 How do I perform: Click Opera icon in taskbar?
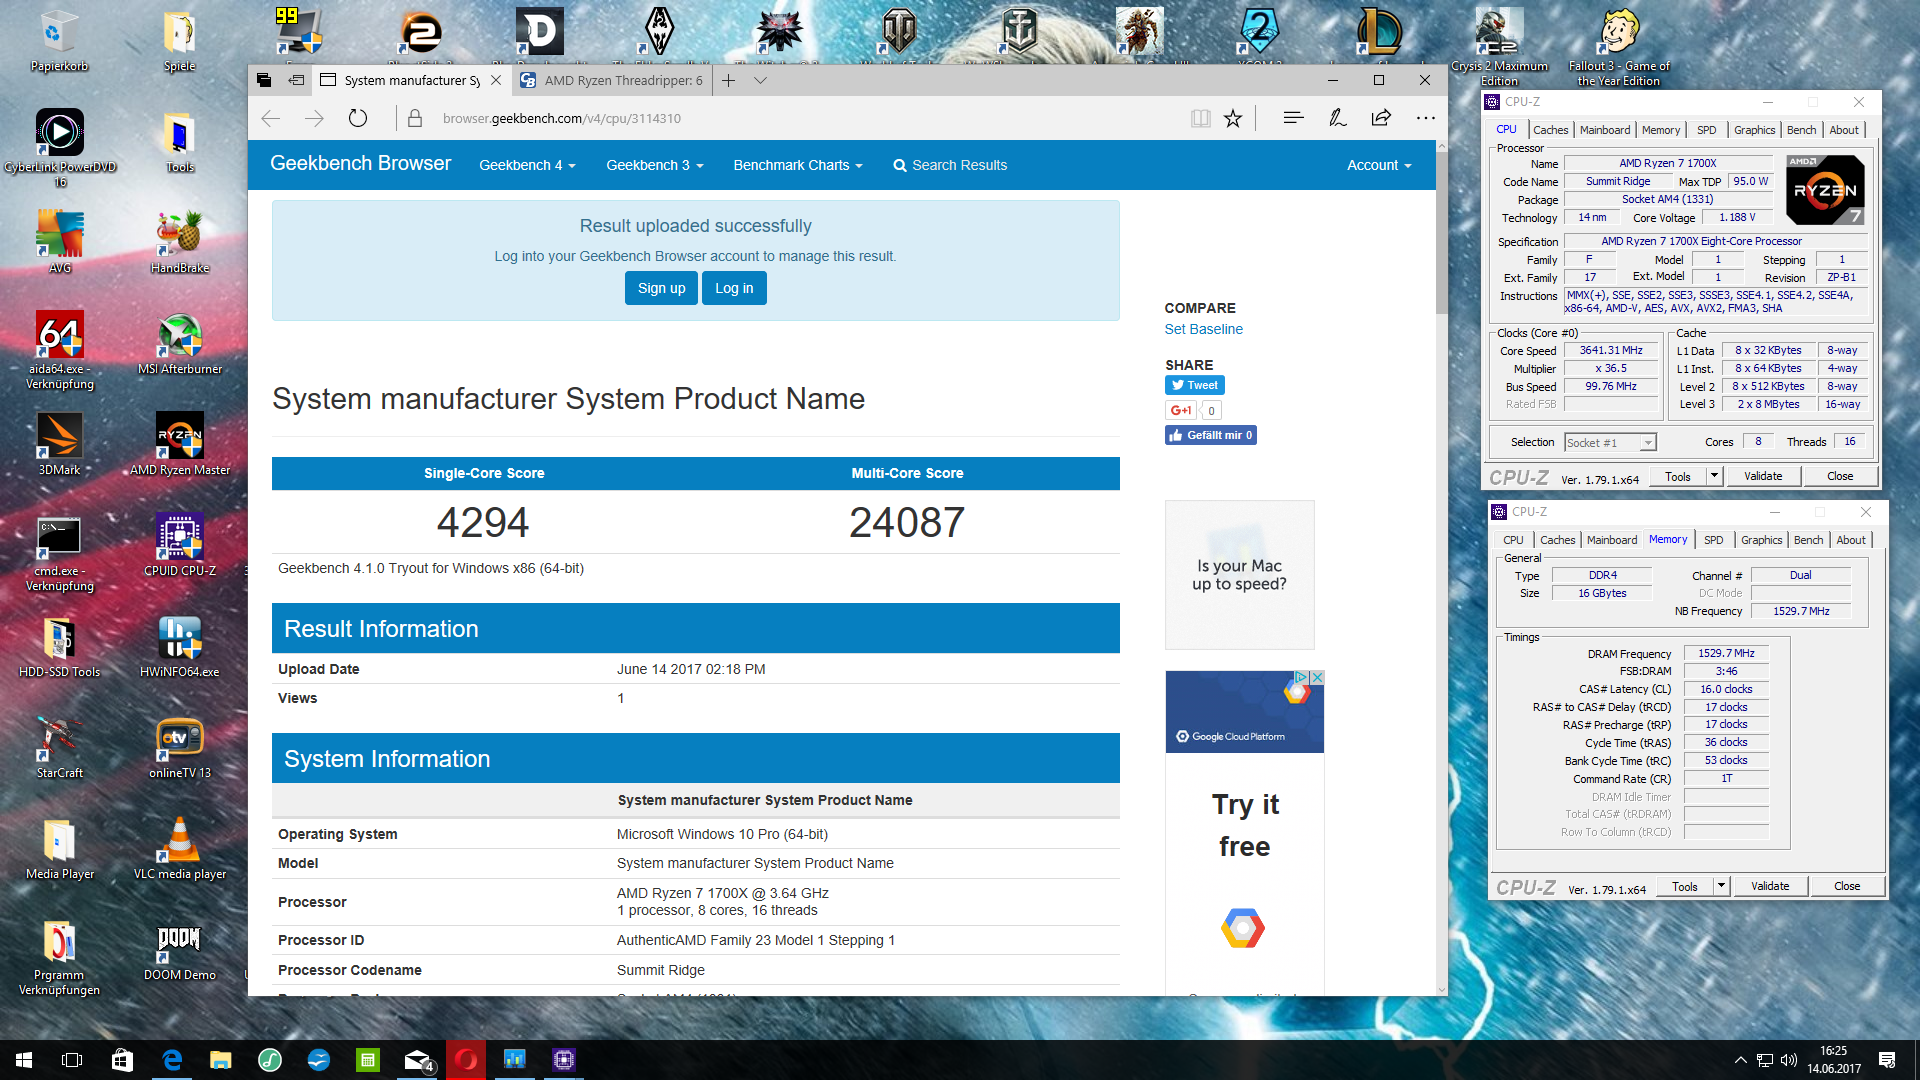(466, 1060)
